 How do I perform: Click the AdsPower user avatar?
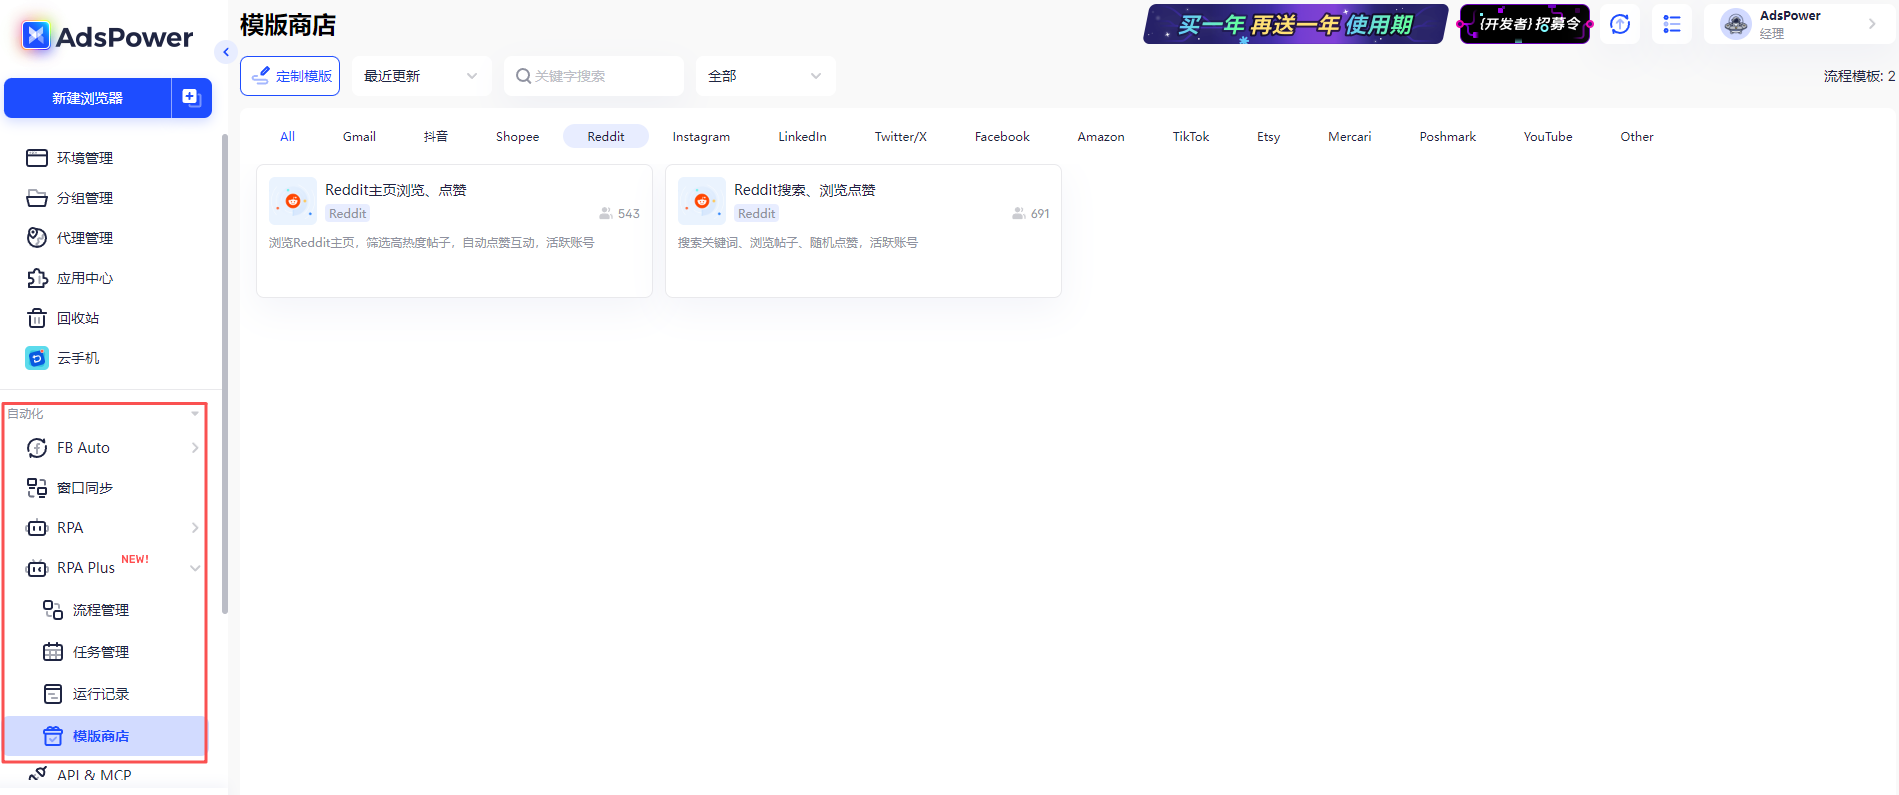(1736, 24)
